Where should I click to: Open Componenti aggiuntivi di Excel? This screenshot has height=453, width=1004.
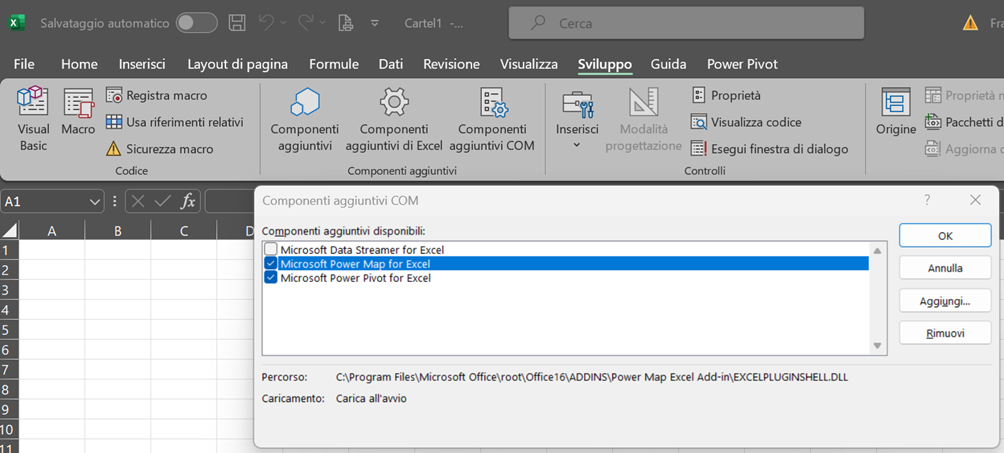coord(394,120)
